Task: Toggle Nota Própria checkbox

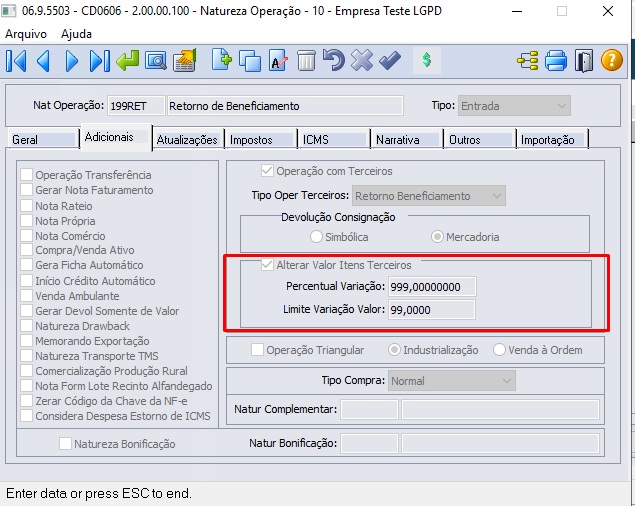Action: [27, 220]
